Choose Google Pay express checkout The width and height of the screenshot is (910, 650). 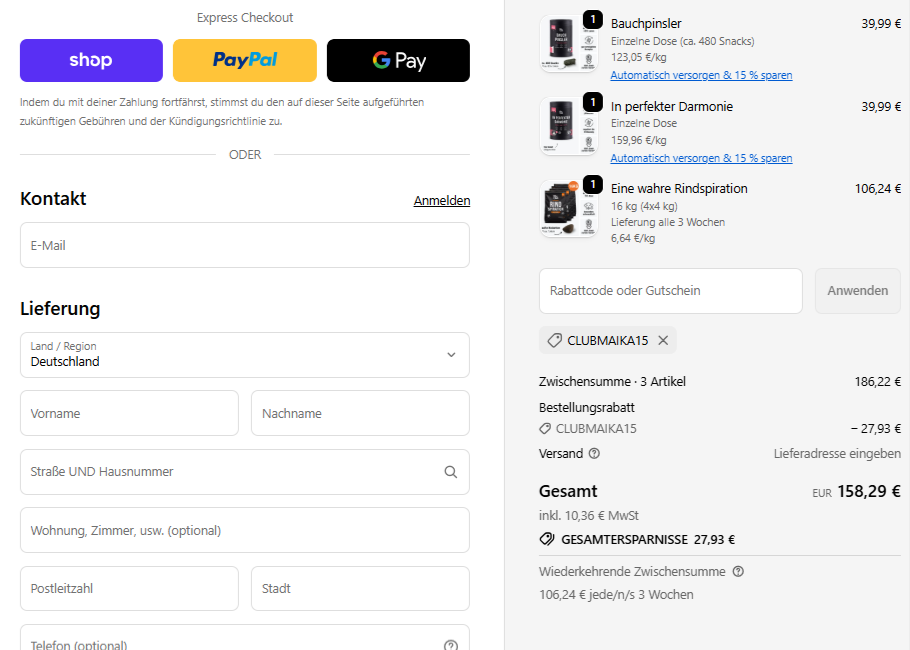coord(398,60)
